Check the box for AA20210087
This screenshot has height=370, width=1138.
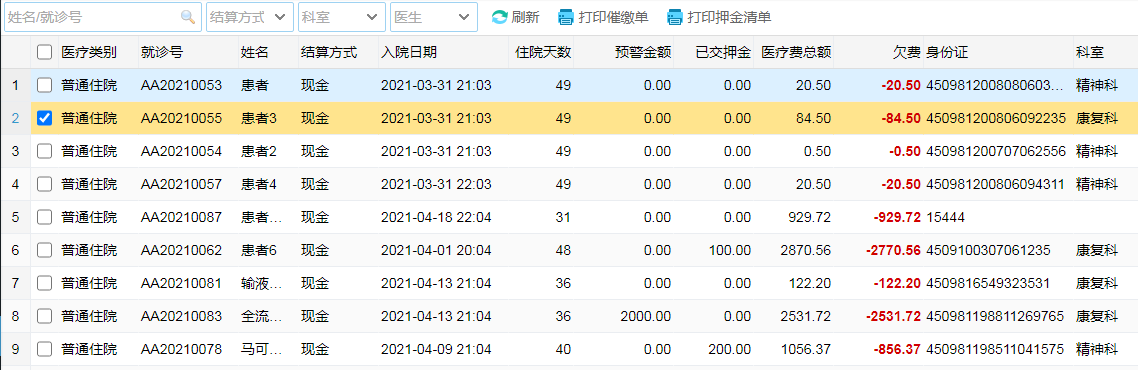click(44, 217)
